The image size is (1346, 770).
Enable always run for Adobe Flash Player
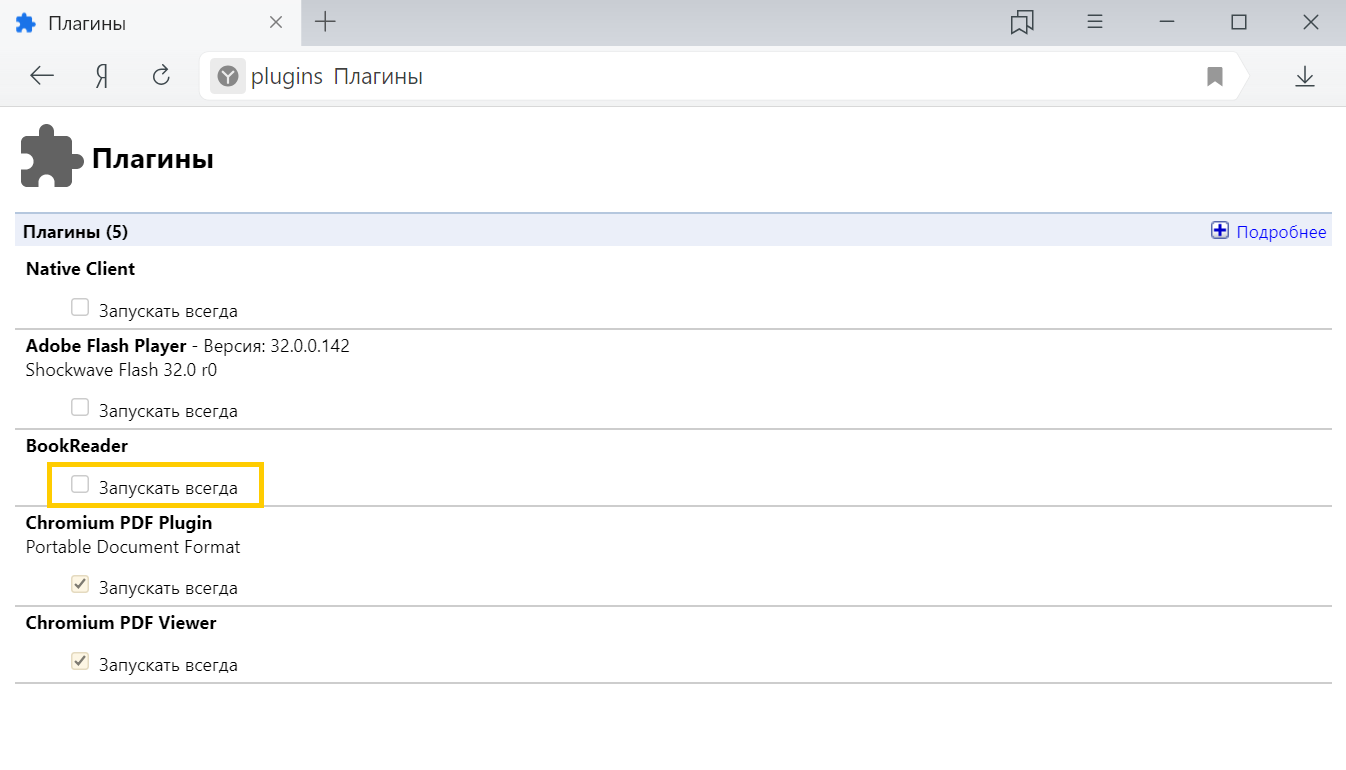click(x=80, y=407)
